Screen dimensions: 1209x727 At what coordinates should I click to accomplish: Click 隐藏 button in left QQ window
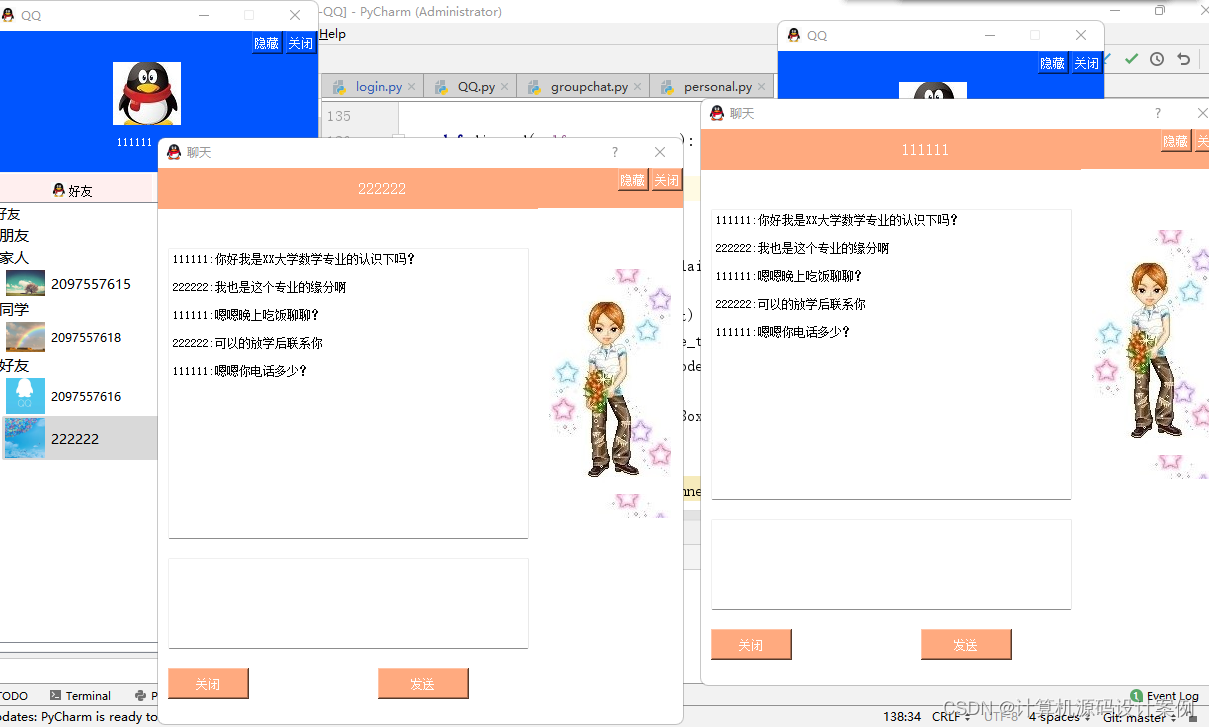(266, 43)
